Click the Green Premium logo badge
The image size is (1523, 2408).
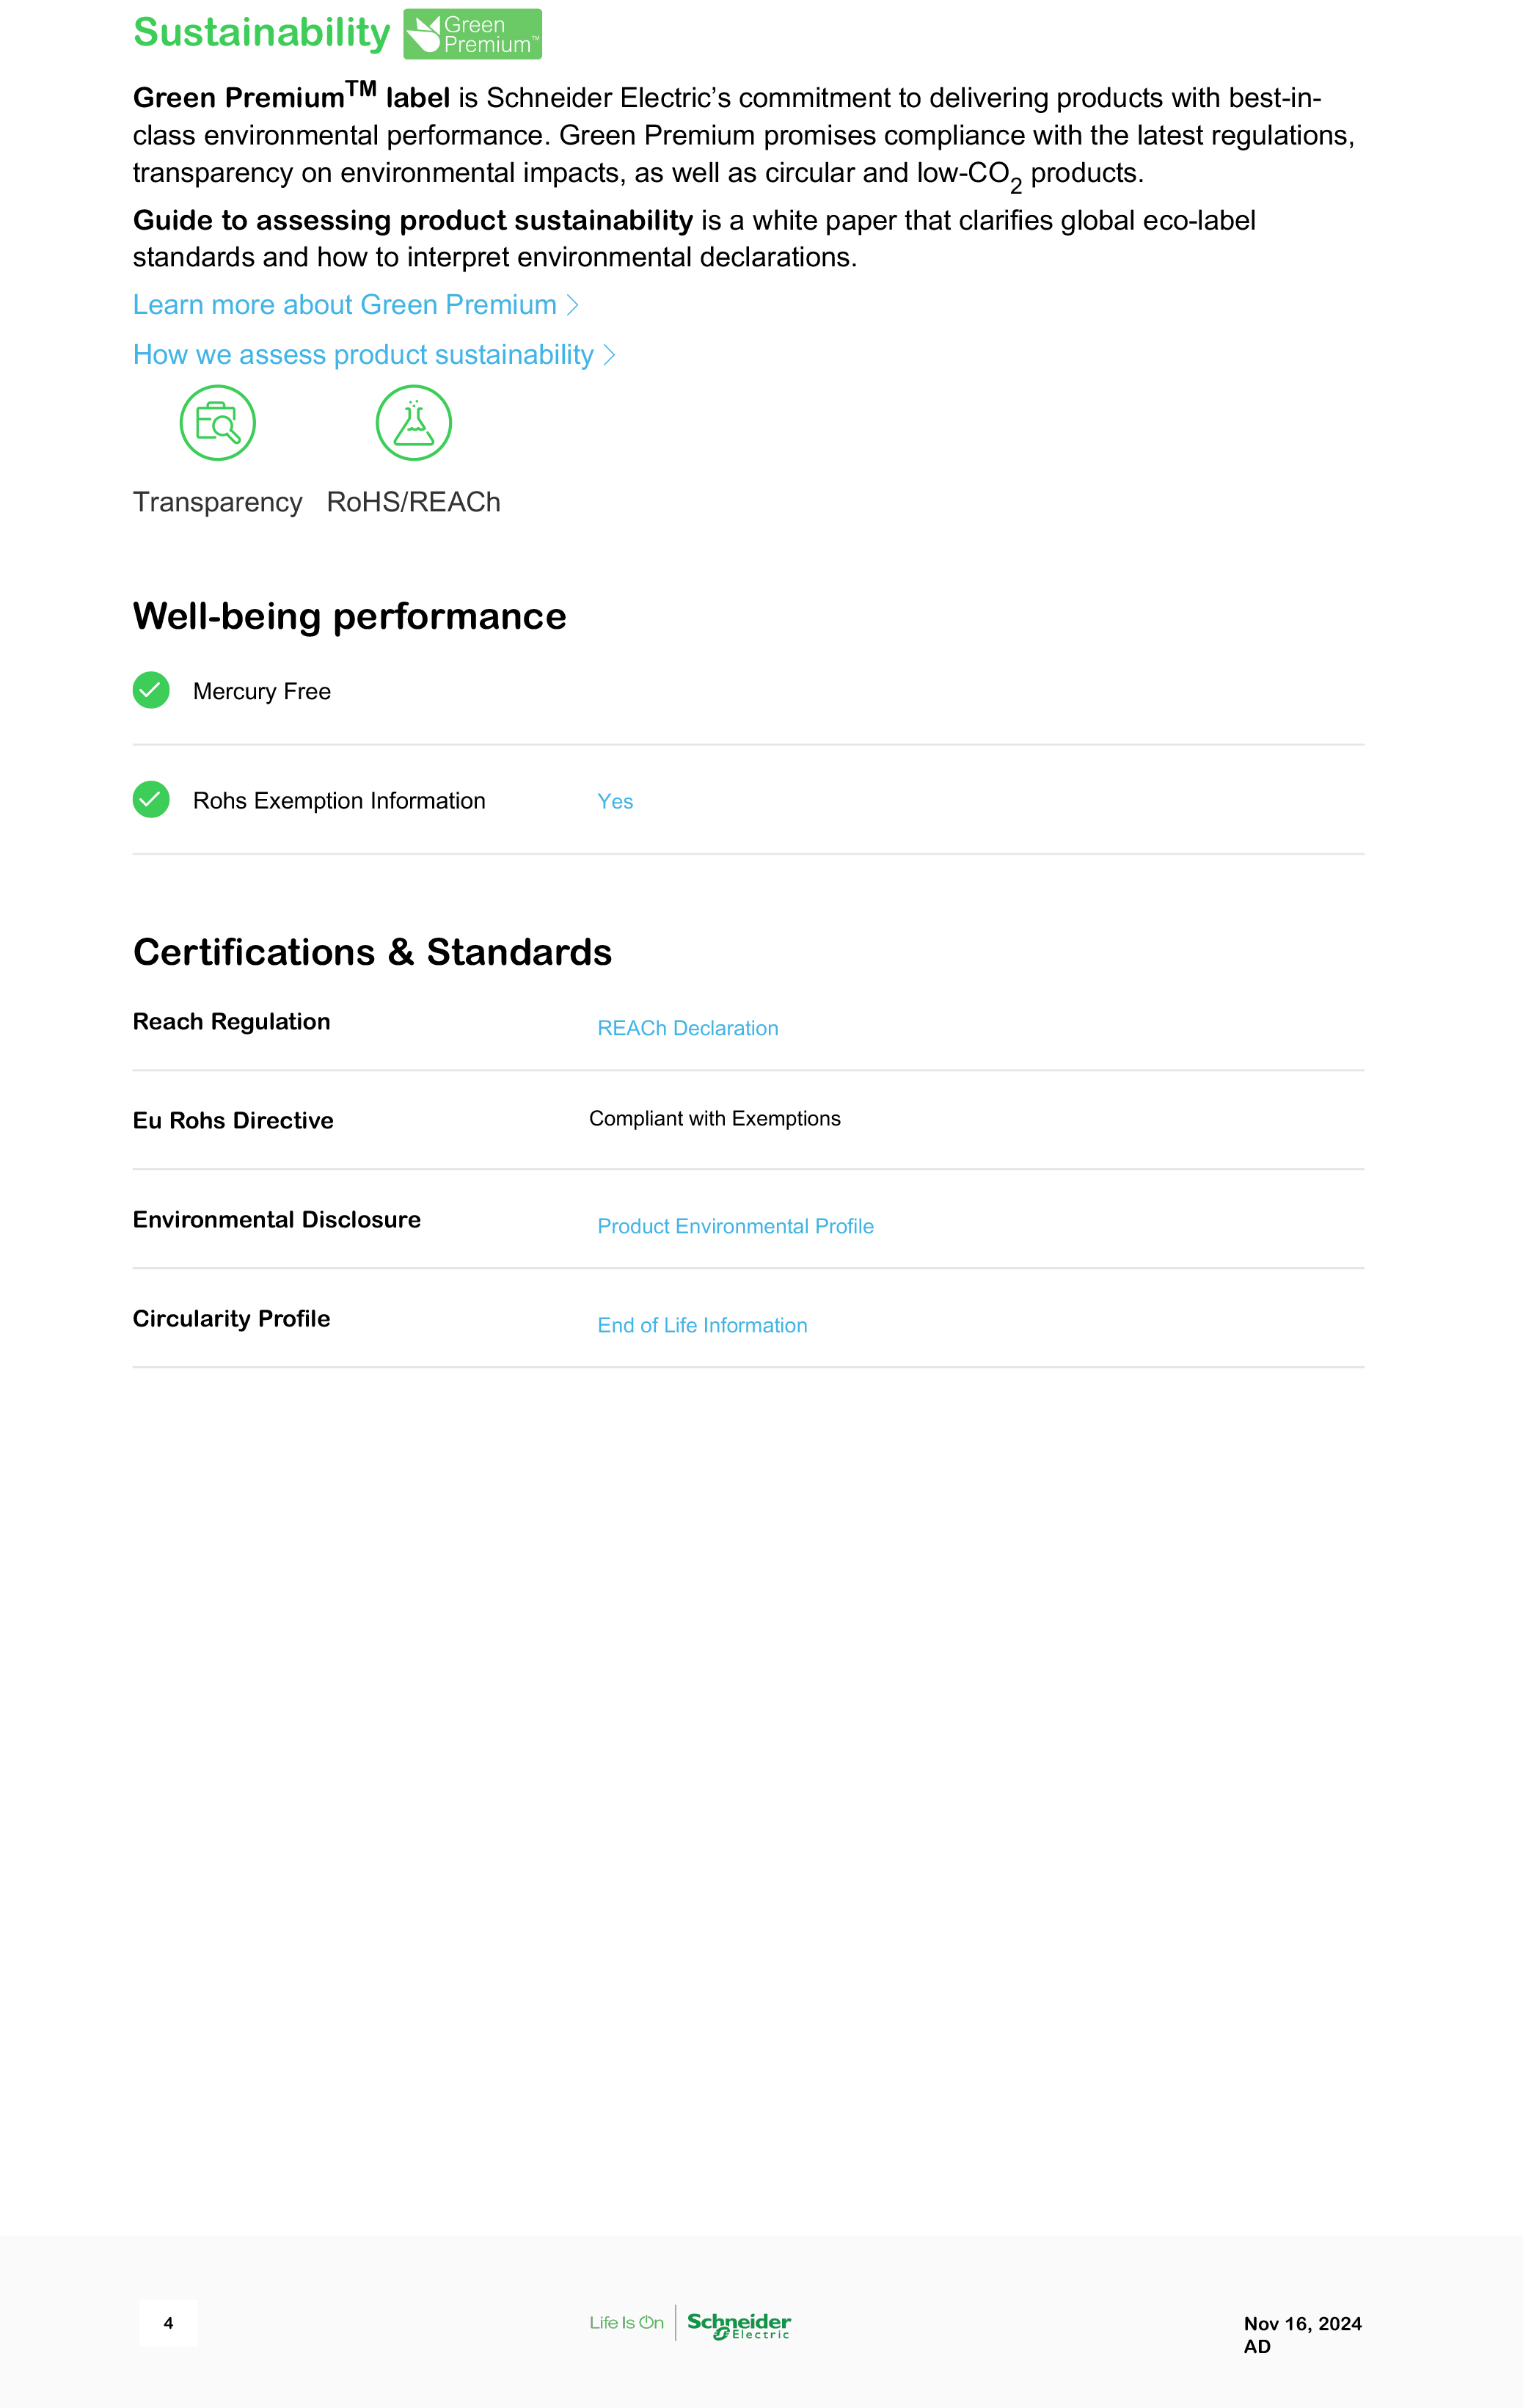pyautogui.click(x=472, y=34)
